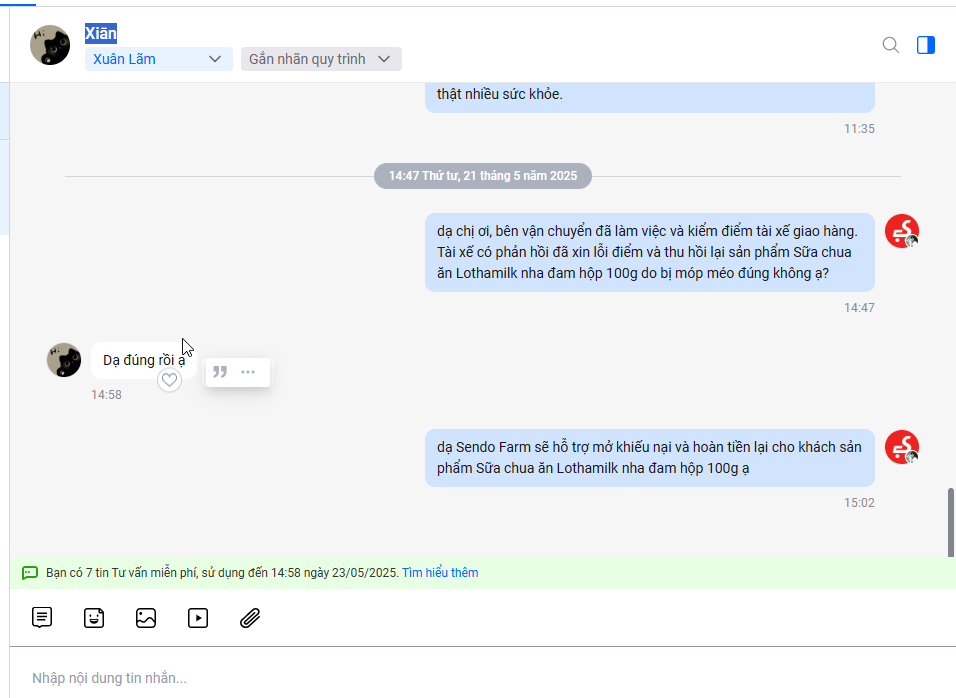The width and height of the screenshot is (956, 698).
Task: React with heart to 'Dạ đúng rồi ạ'
Action: point(169,380)
